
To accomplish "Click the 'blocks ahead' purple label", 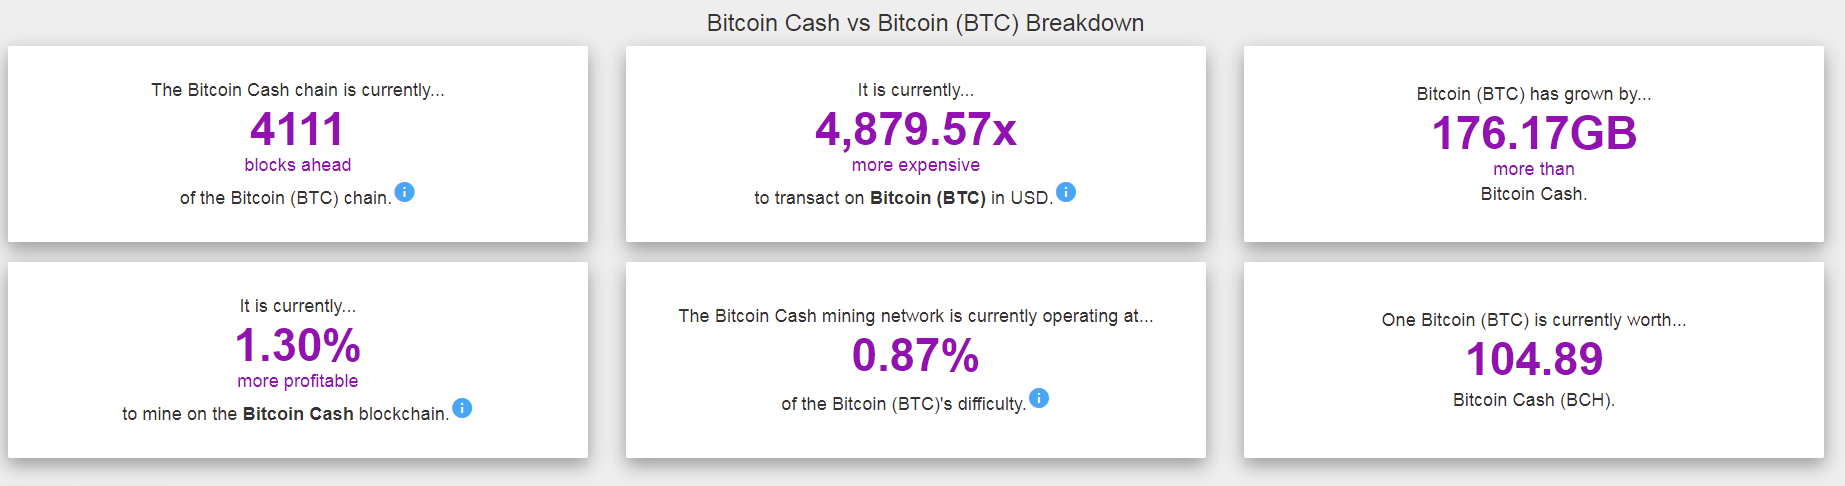I will [x=298, y=165].
